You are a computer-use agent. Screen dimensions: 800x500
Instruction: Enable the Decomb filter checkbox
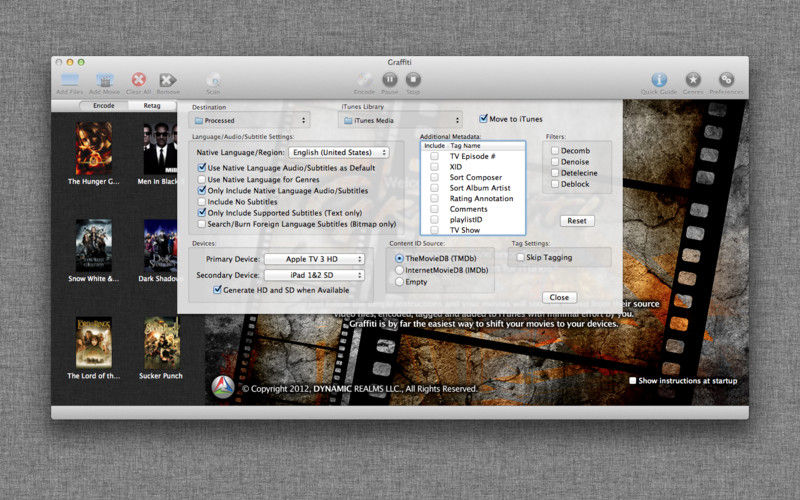555,151
